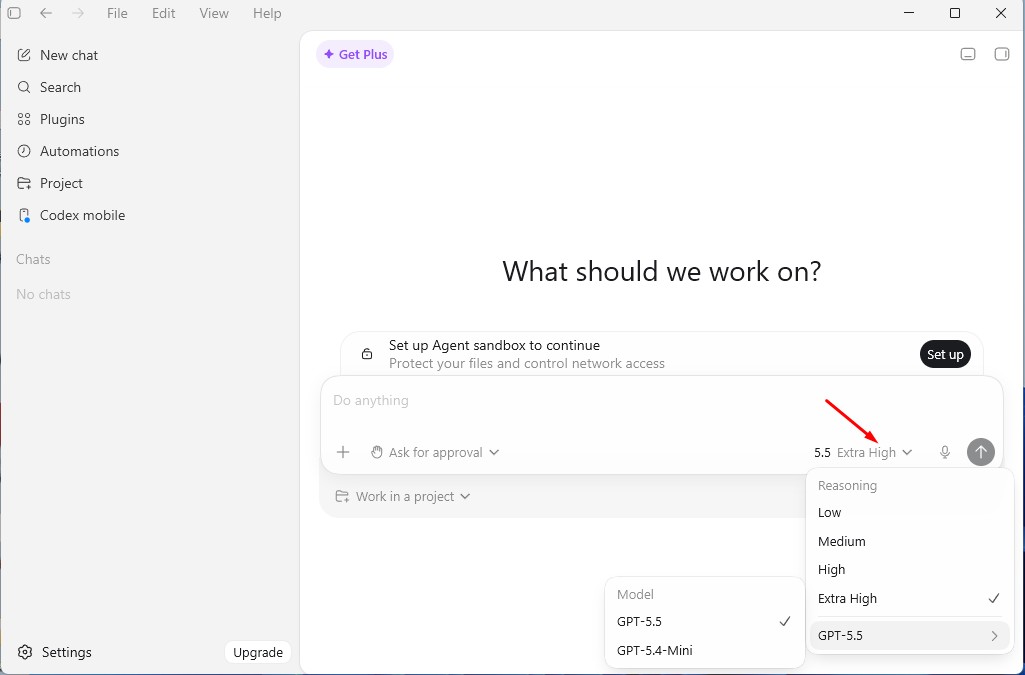Click the Upgrade button
This screenshot has width=1025, height=675.
pyautogui.click(x=258, y=652)
